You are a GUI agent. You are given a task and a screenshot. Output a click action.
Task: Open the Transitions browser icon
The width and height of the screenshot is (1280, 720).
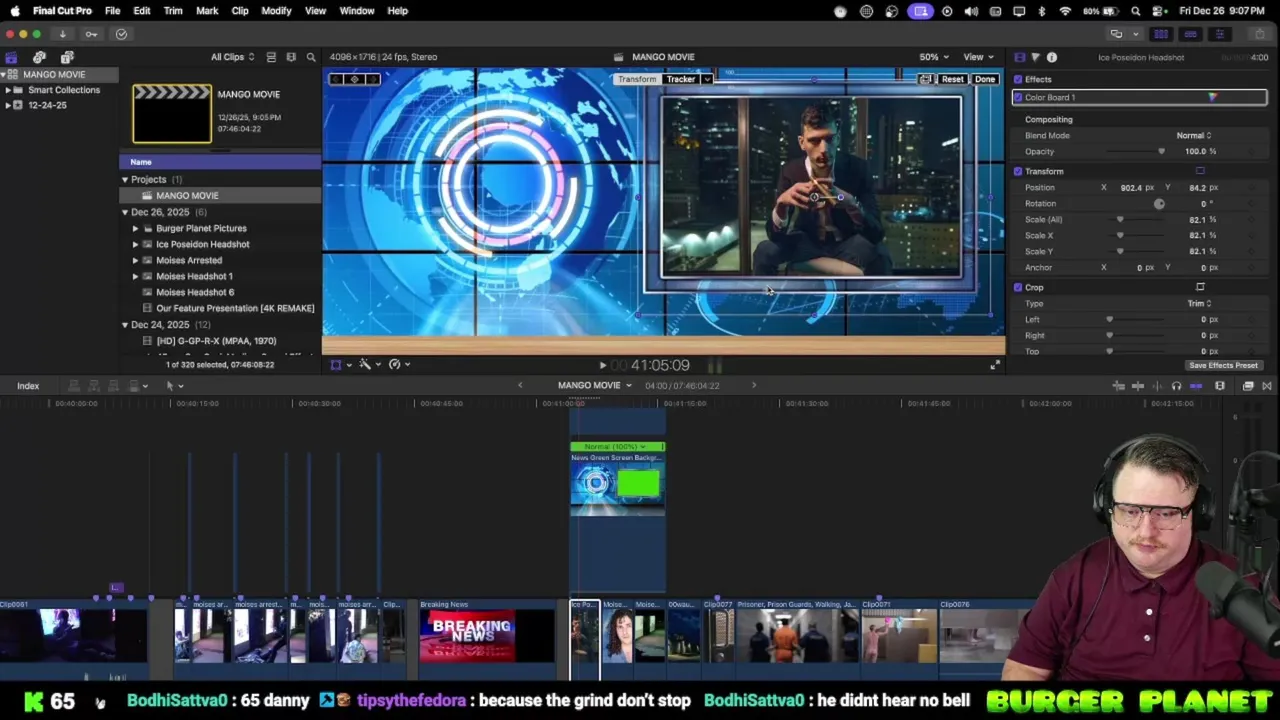click(1267, 386)
